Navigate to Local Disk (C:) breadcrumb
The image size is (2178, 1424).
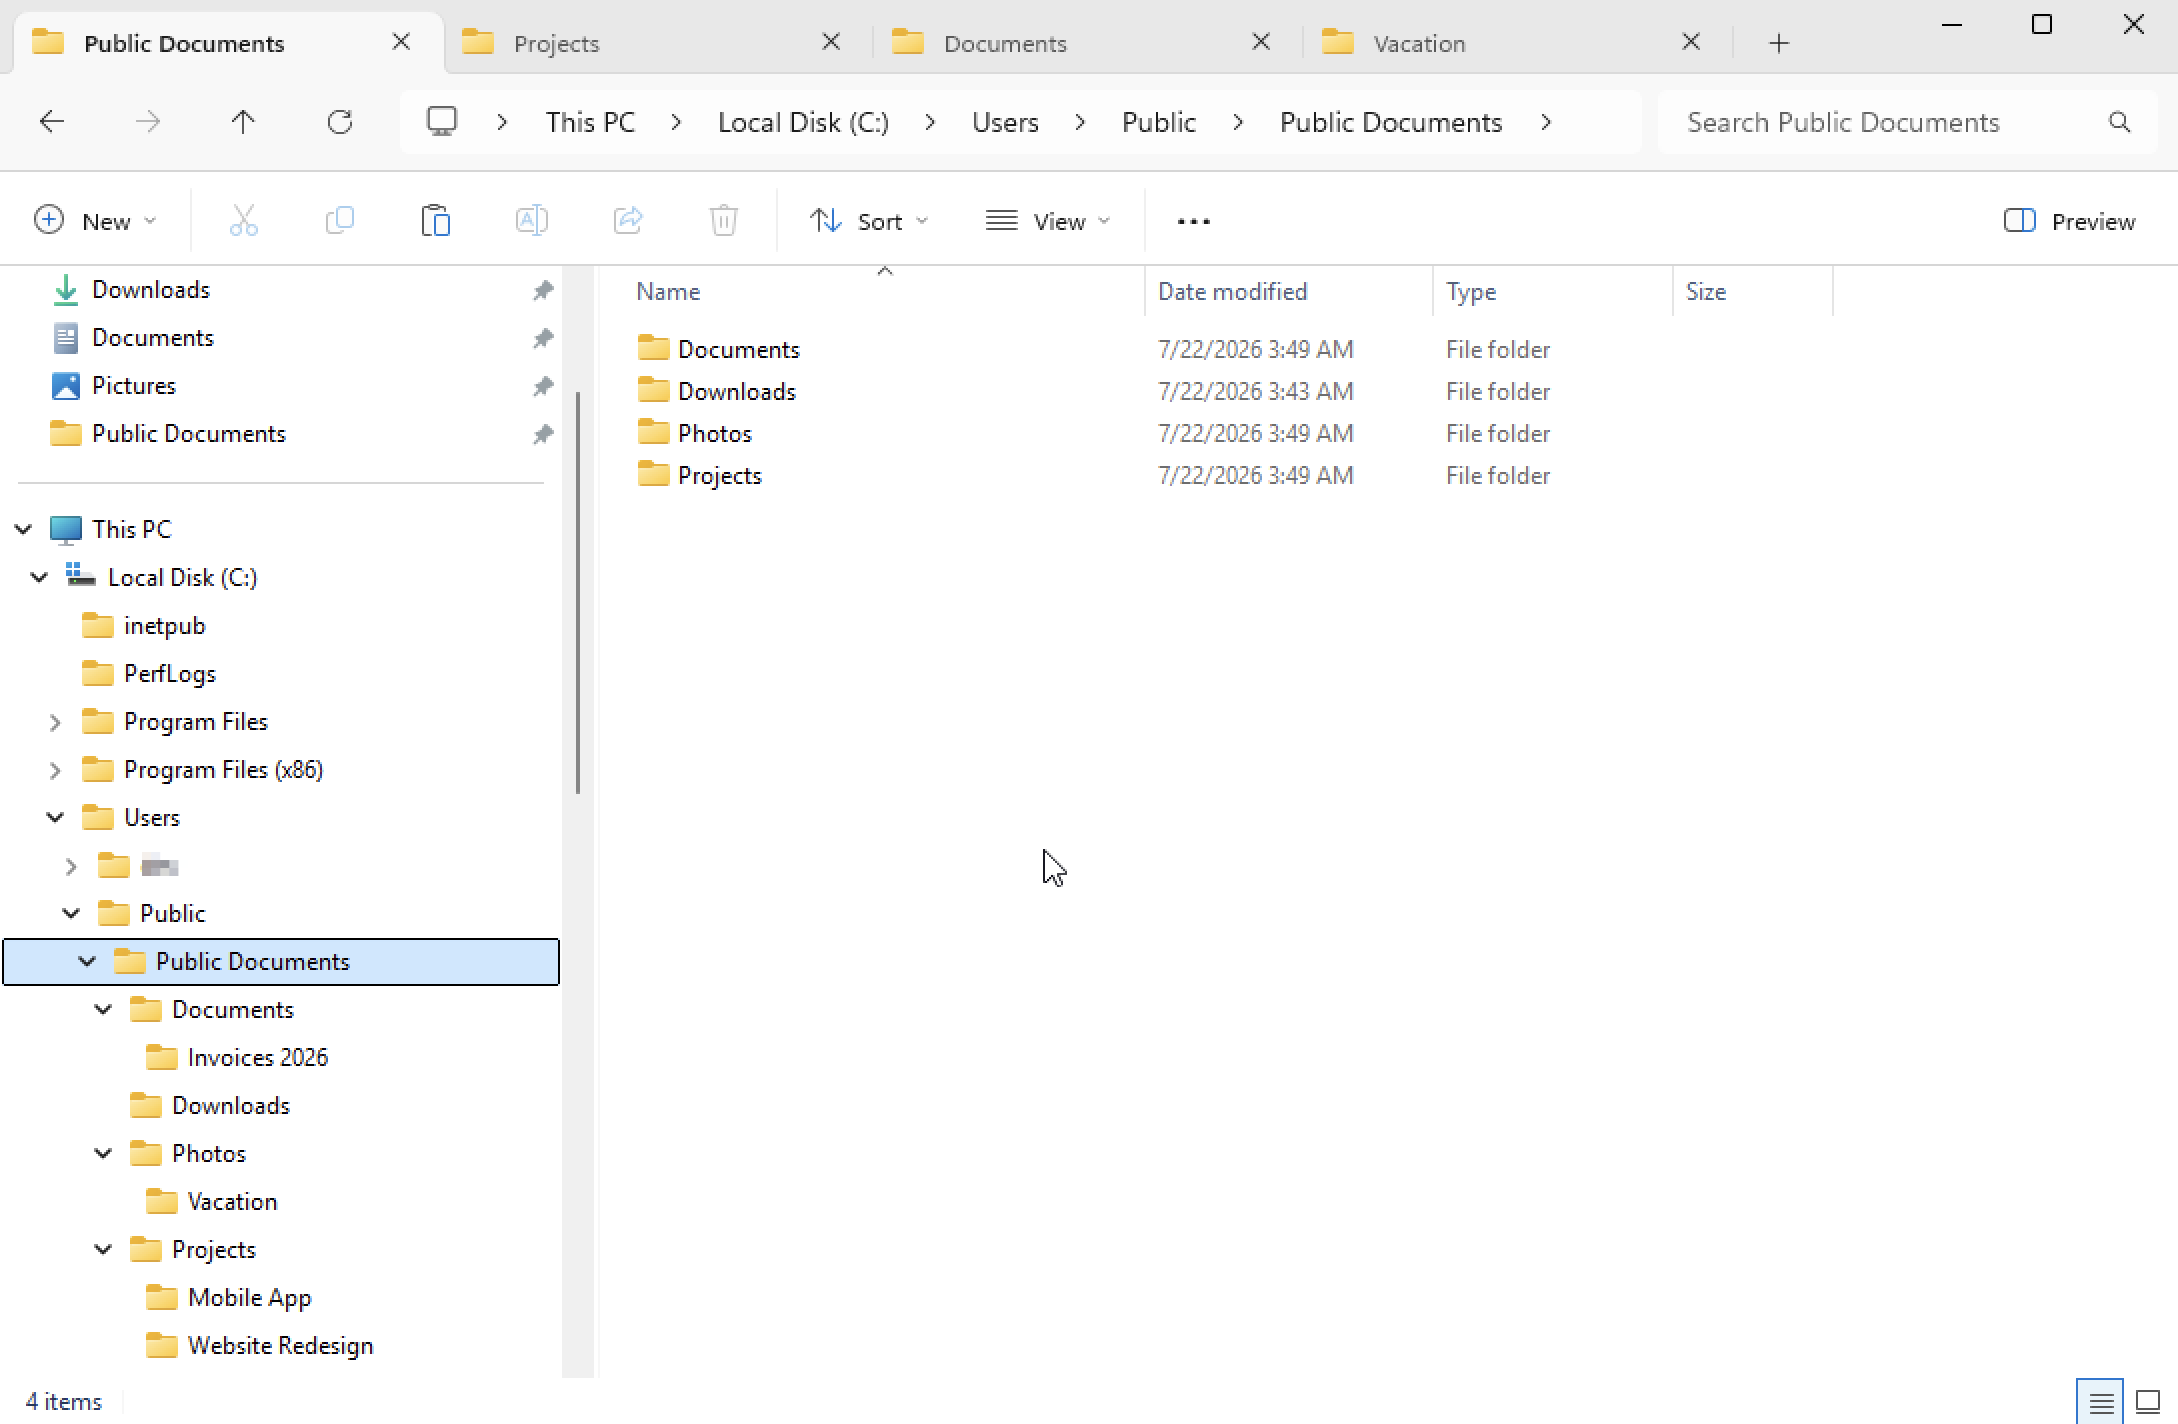(x=803, y=122)
